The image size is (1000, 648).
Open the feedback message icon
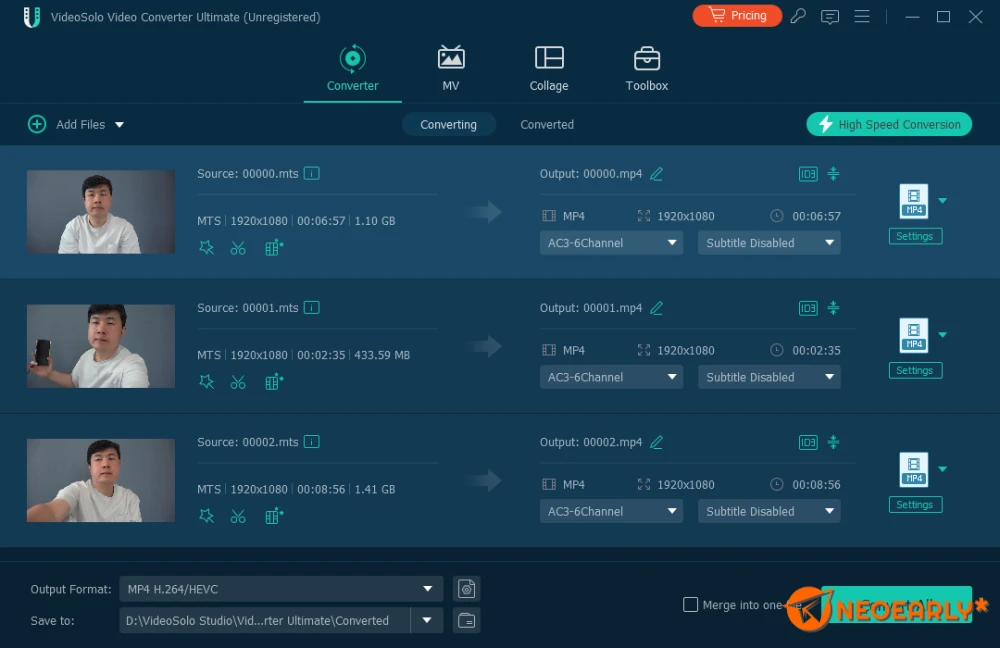pyautogui.click(x=830, y=17)
